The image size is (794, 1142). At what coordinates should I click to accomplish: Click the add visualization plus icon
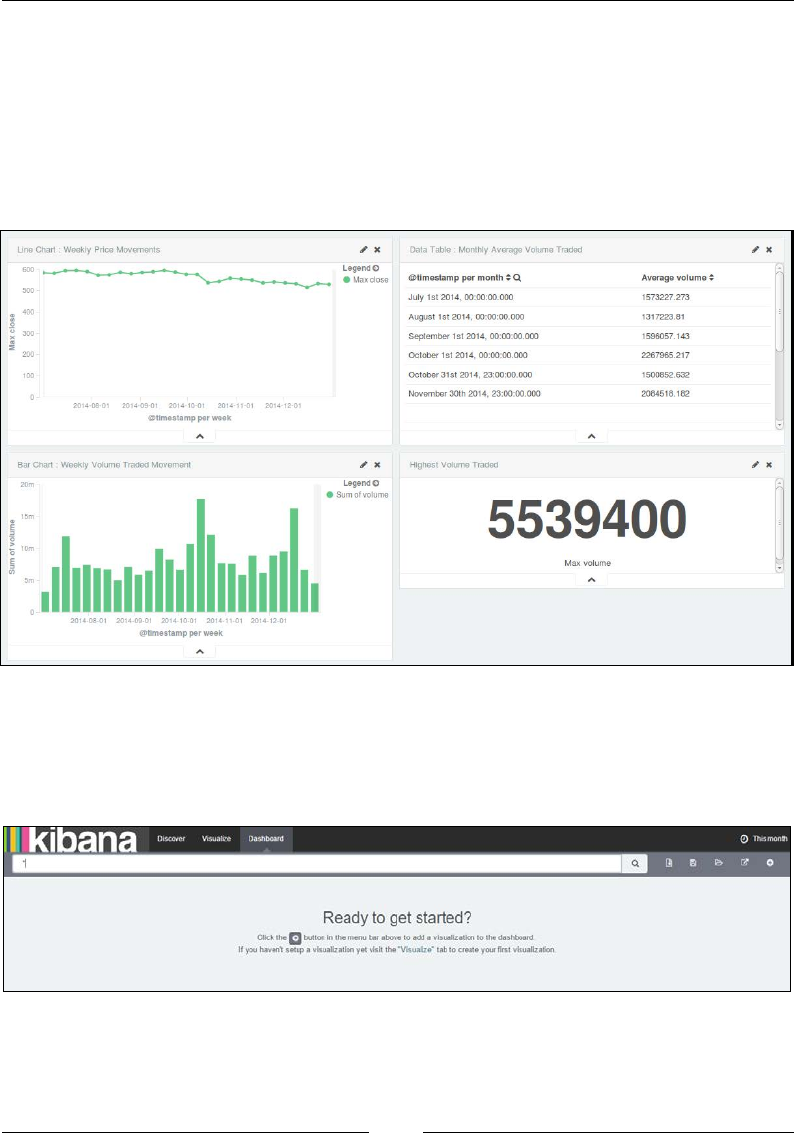coord(770,863)
